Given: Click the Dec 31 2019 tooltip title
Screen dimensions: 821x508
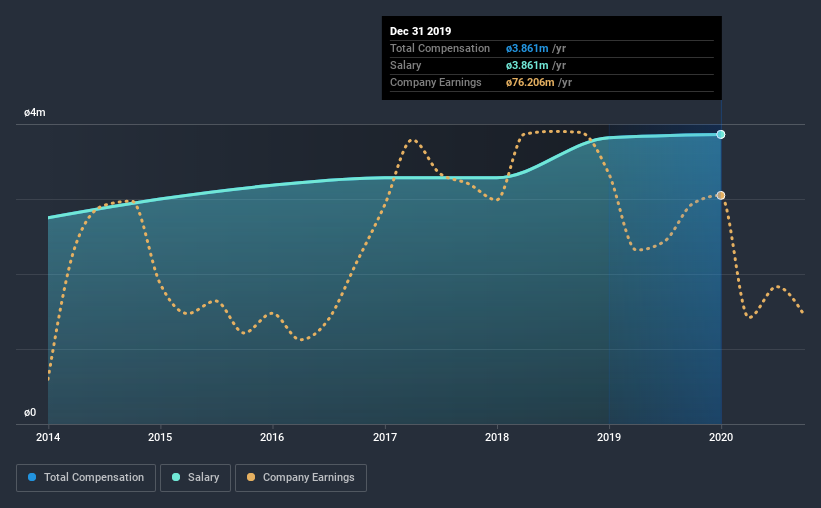Looking at the screenshot, I should pos(420,31).
